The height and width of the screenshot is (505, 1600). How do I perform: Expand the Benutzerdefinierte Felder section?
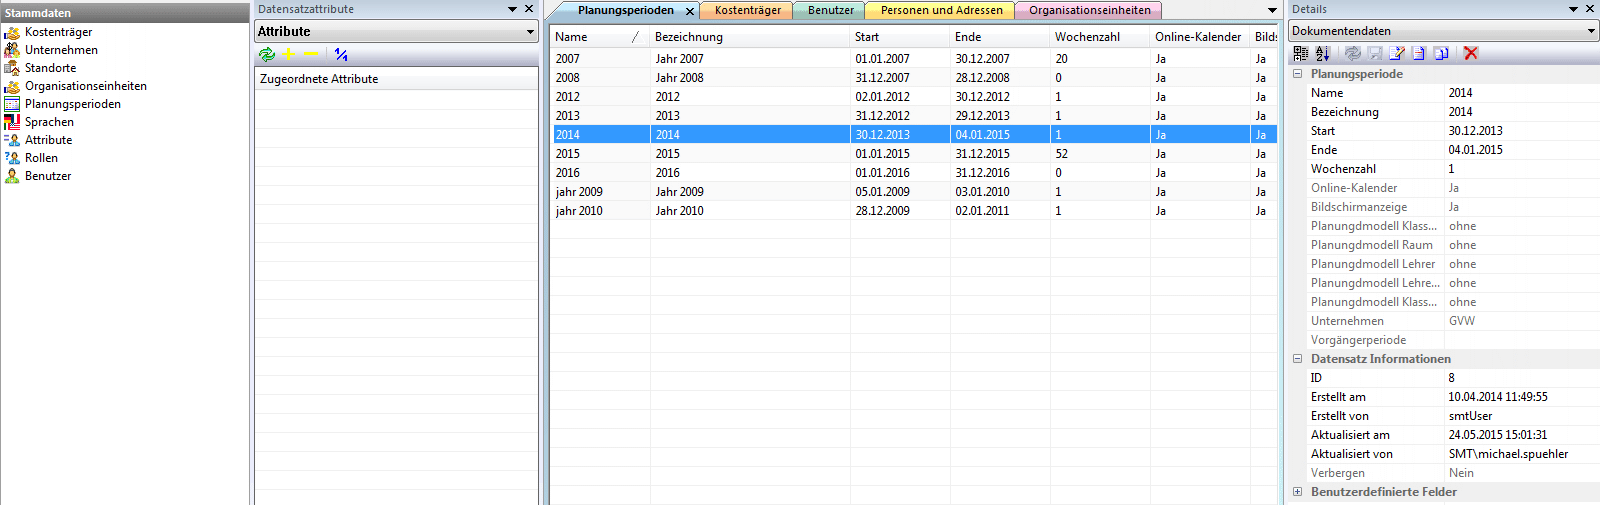1298,492
